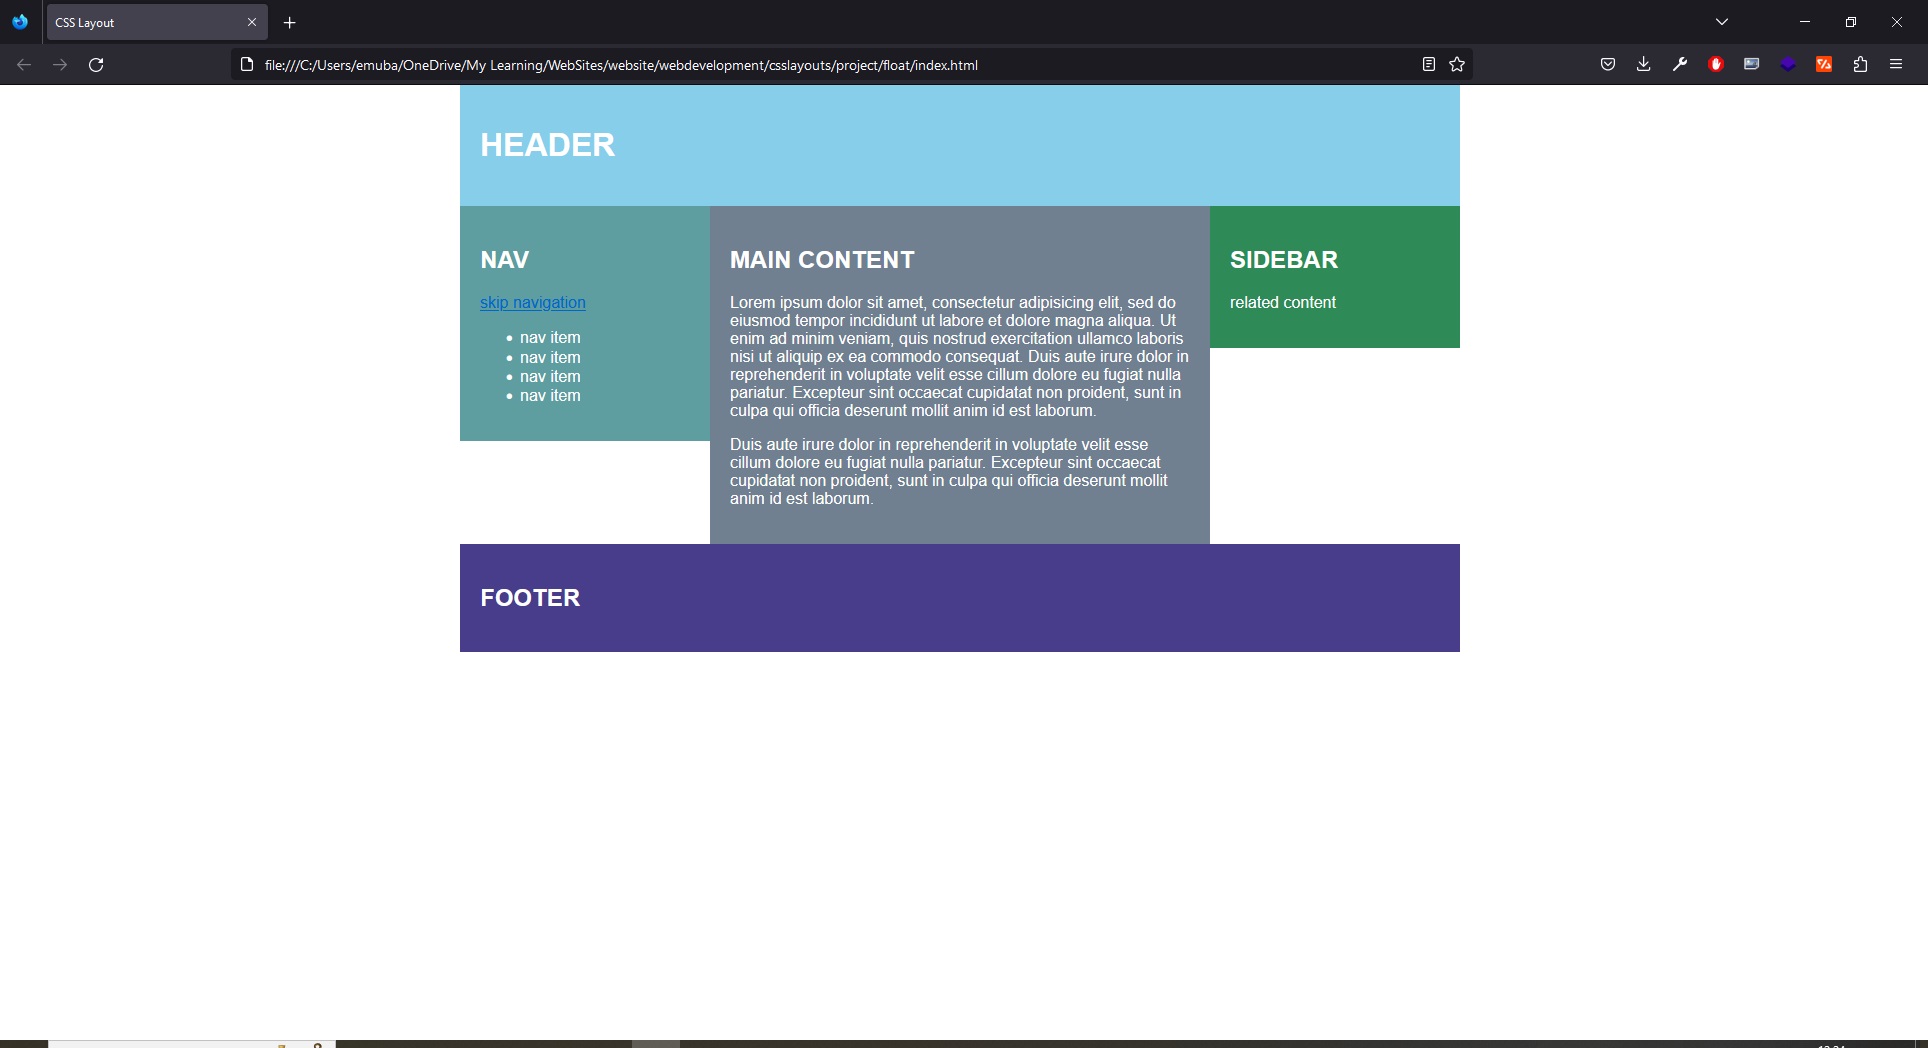
Task: Toggle reader view icon
Action: click(1429, 65)
